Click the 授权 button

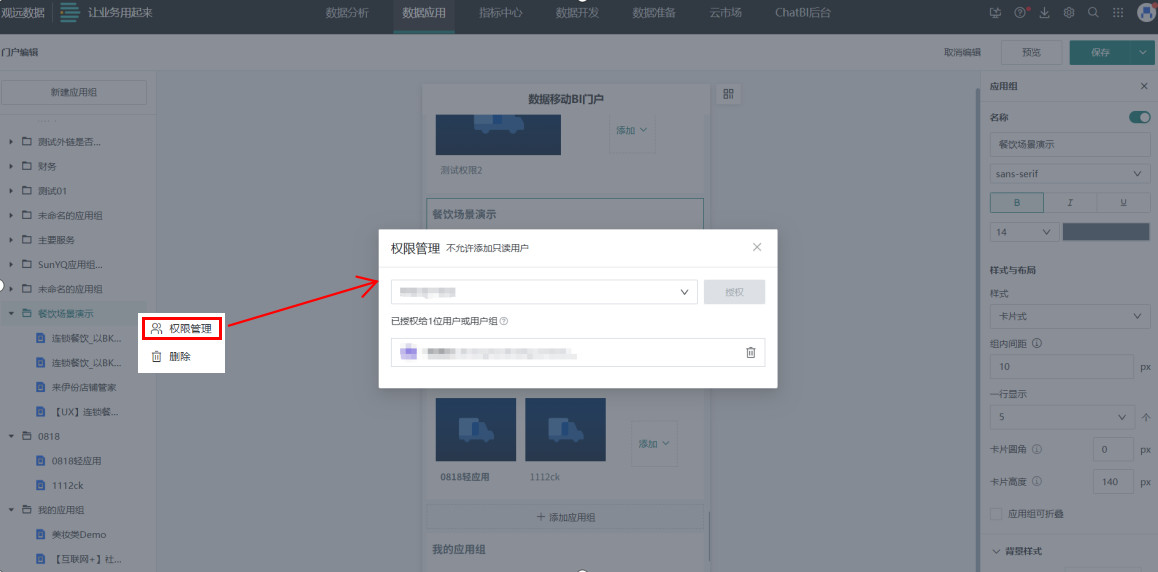coord(734,292)
